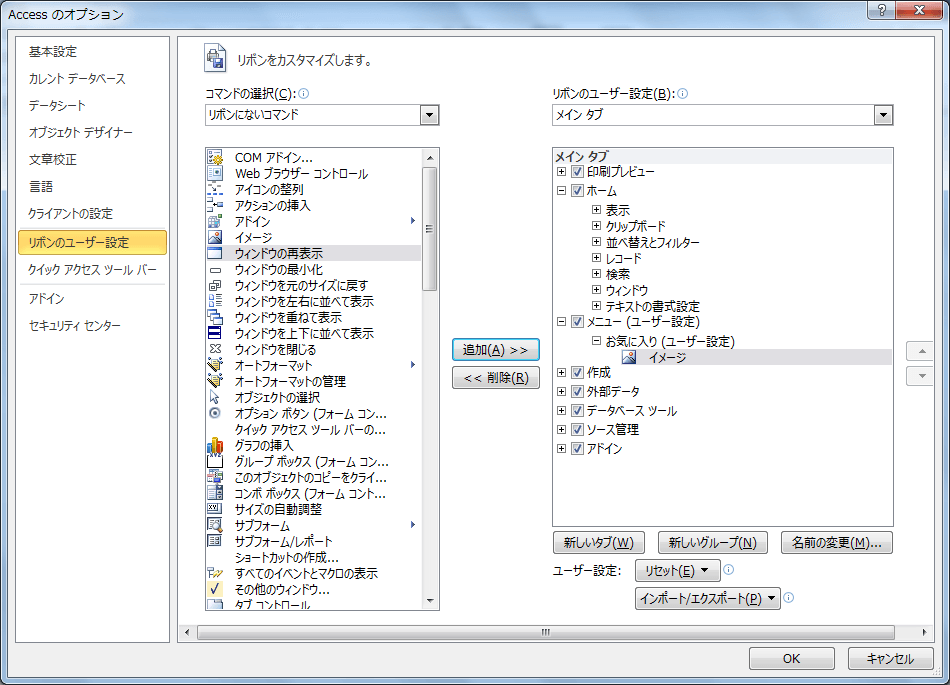950x685 pixels.
Task: Click the ウィンドウを左右に並べて表示 icon
Action: point(215,301)
